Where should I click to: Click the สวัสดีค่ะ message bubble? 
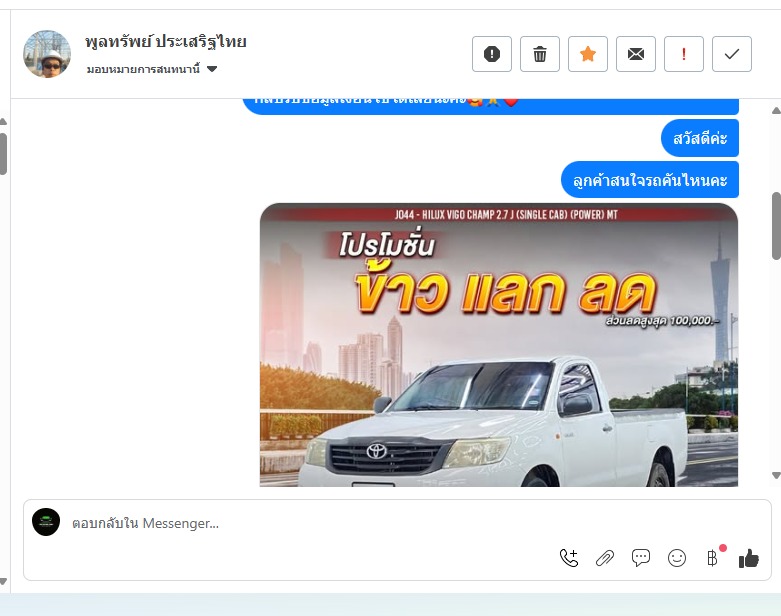(700, 138)
